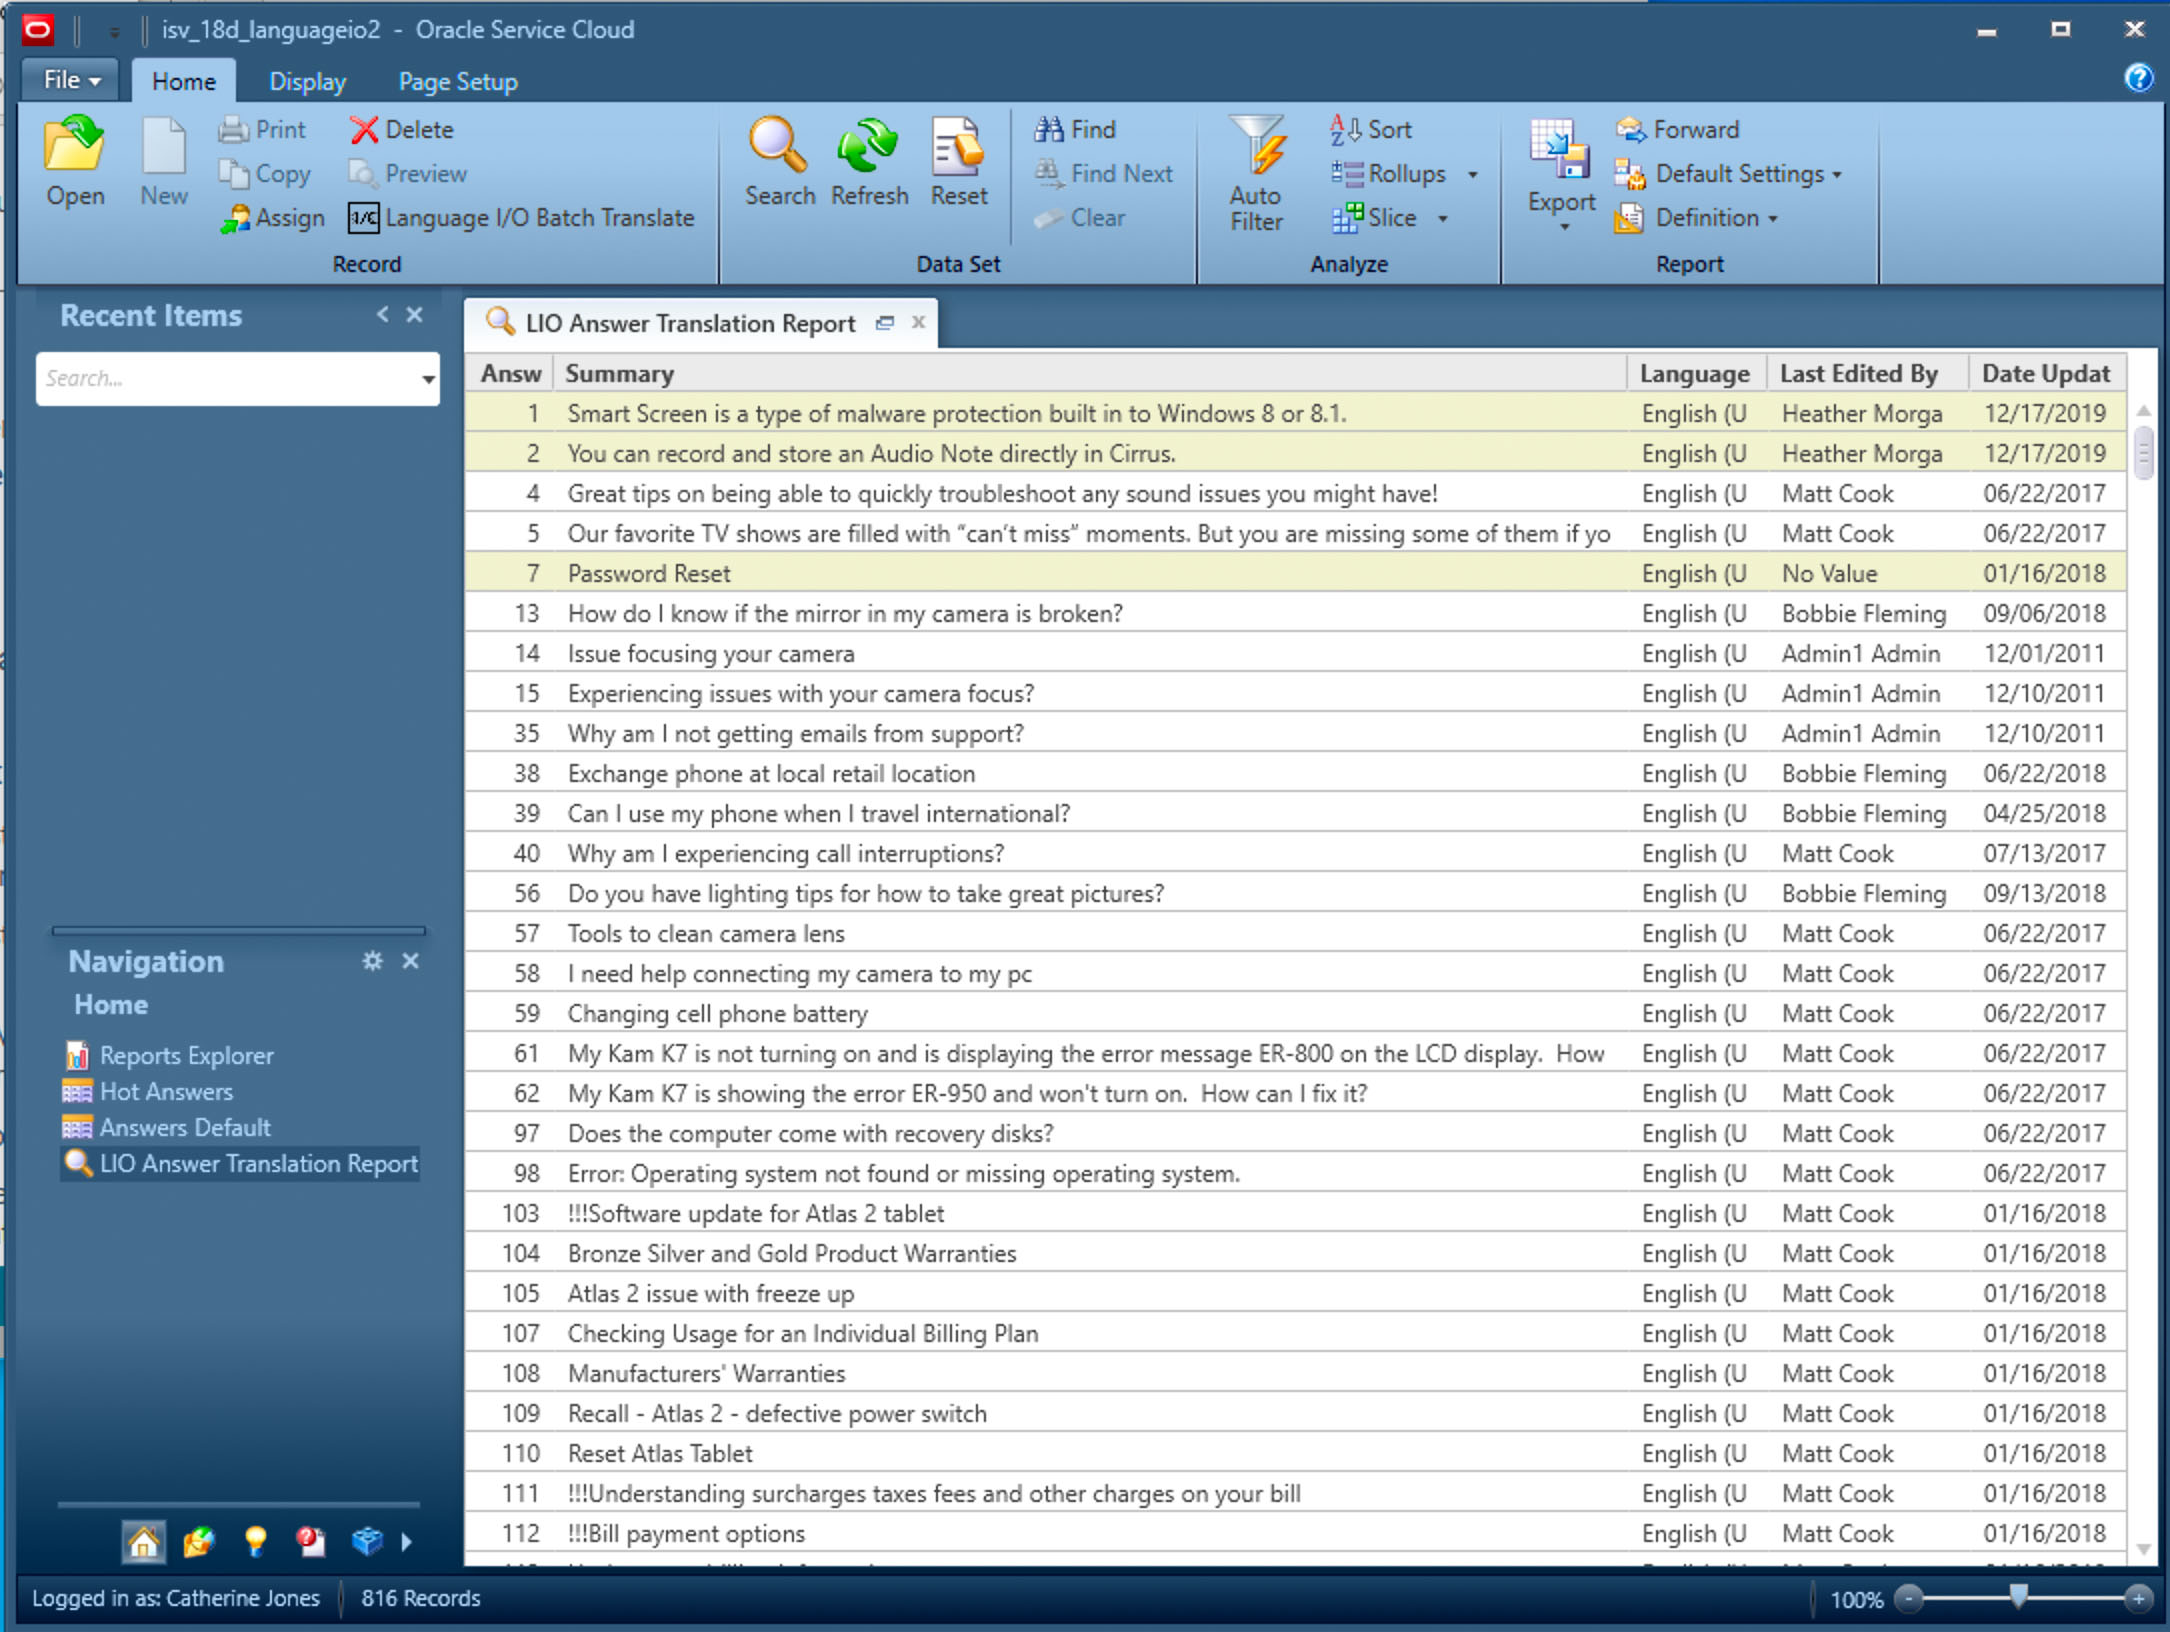The image size is (2170, 1632).
Task: Collapse the Recent Items pane arrow
Action: tap(382, 314)
